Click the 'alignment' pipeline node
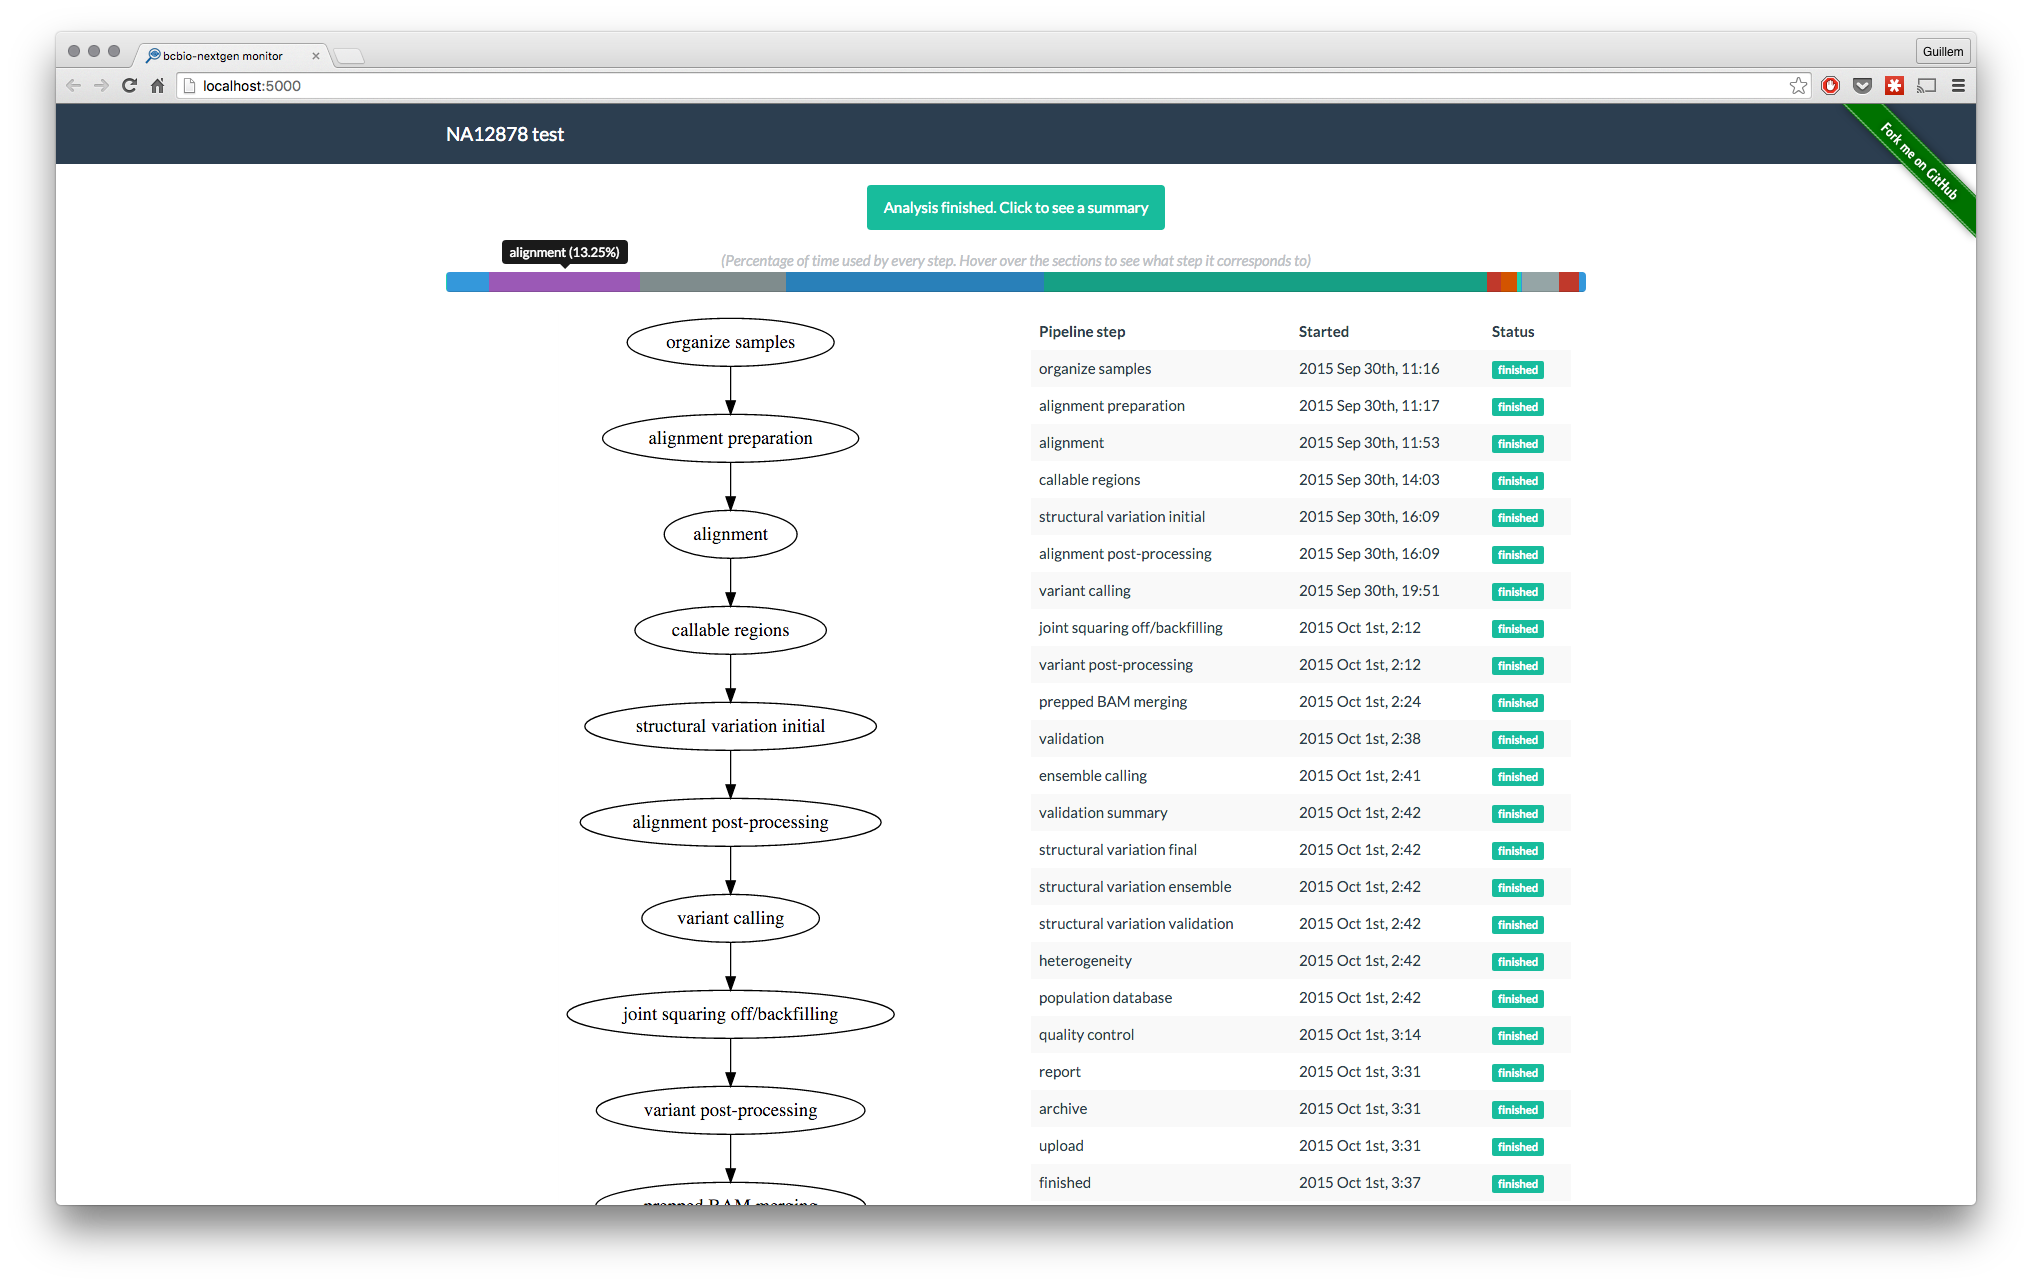The image size is (2032, 1285). (727, 533)
